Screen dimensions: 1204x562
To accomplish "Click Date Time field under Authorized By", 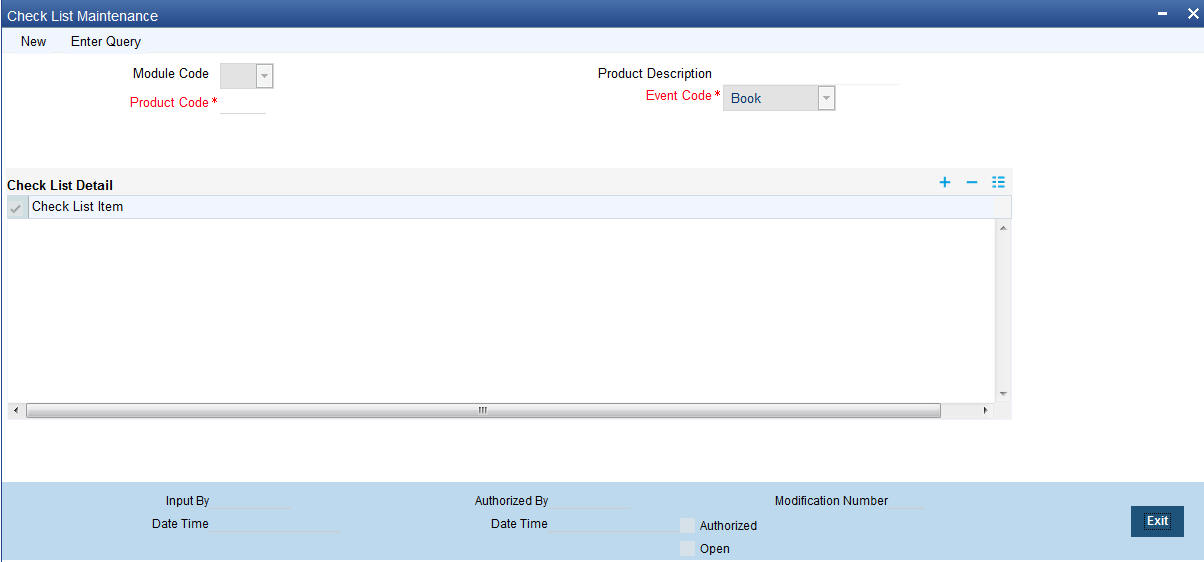I will click(614, 523).
